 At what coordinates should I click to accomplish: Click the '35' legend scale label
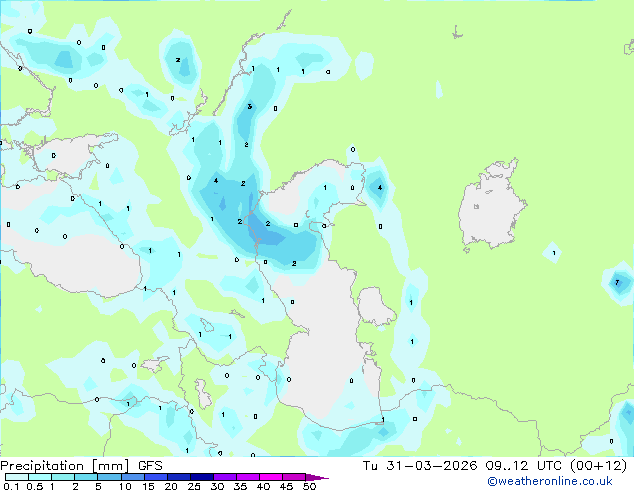[240, 486]
